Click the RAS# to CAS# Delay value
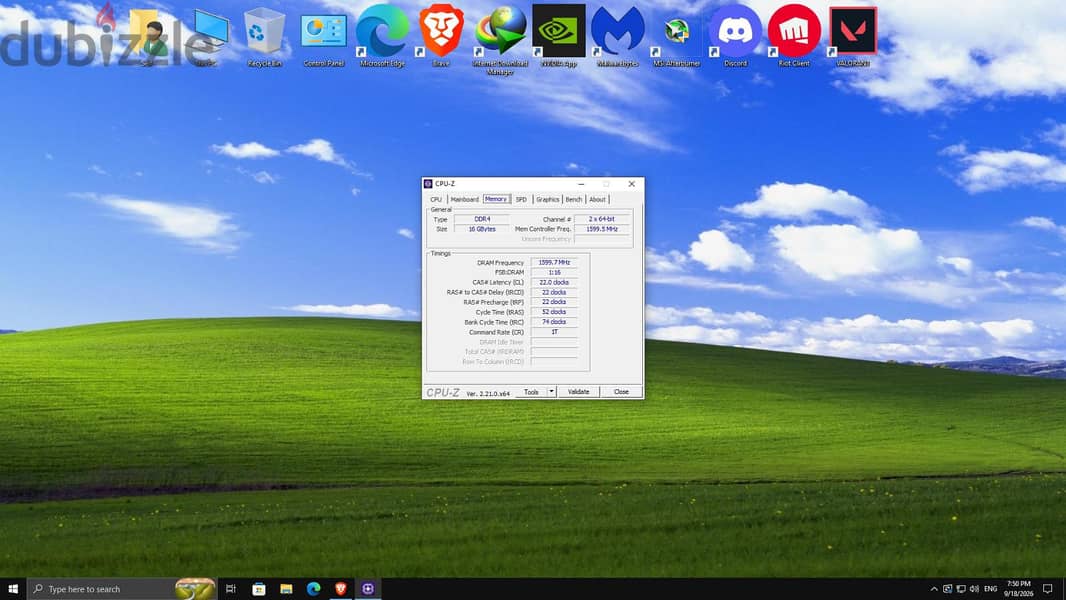This screenshot has height=600, width=1066. pos(554,292)
